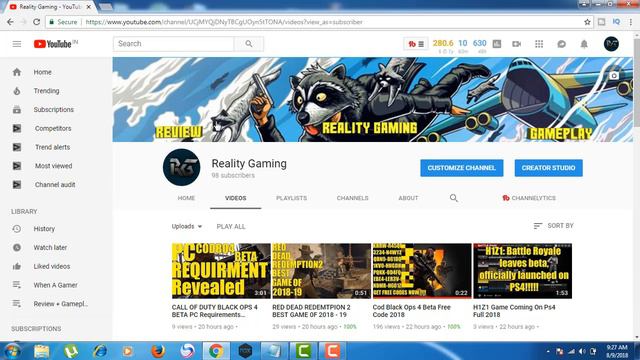The height and width of the screenshot is (360, 640).
Task: Open Cod Black Ops 4 Beta Free Code title
Action: pyautogui.click(x=411, y=311)
